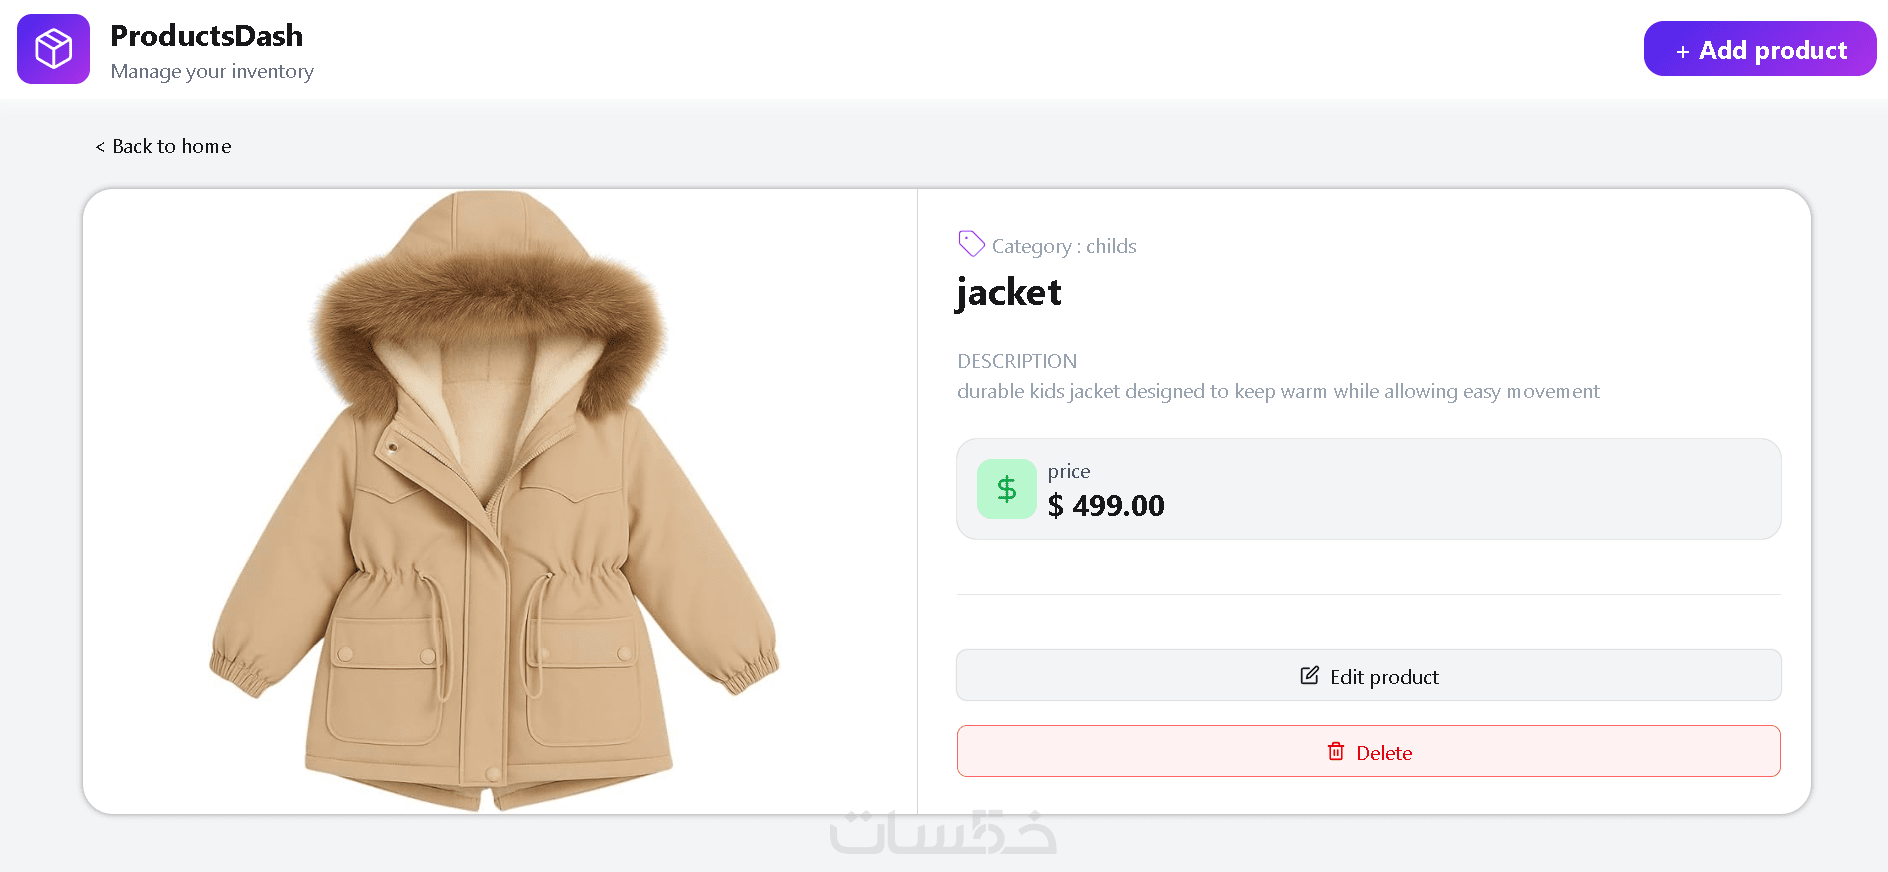Click the red trash can icon
Screen dimensions: 1888x872
tap(1336, 751)
